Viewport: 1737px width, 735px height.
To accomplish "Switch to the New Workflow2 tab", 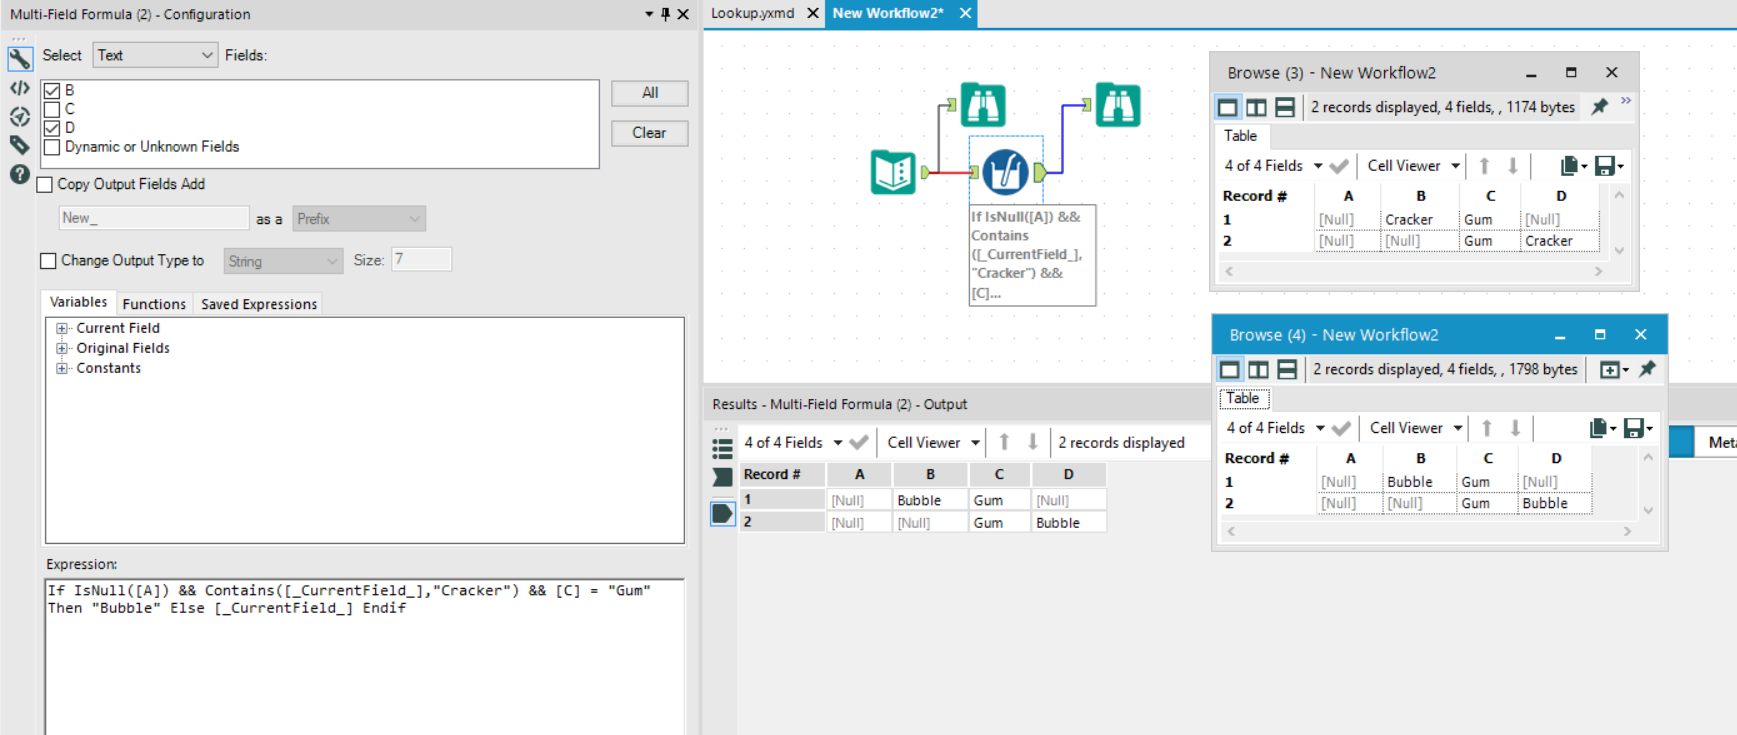I will [888, 13].
